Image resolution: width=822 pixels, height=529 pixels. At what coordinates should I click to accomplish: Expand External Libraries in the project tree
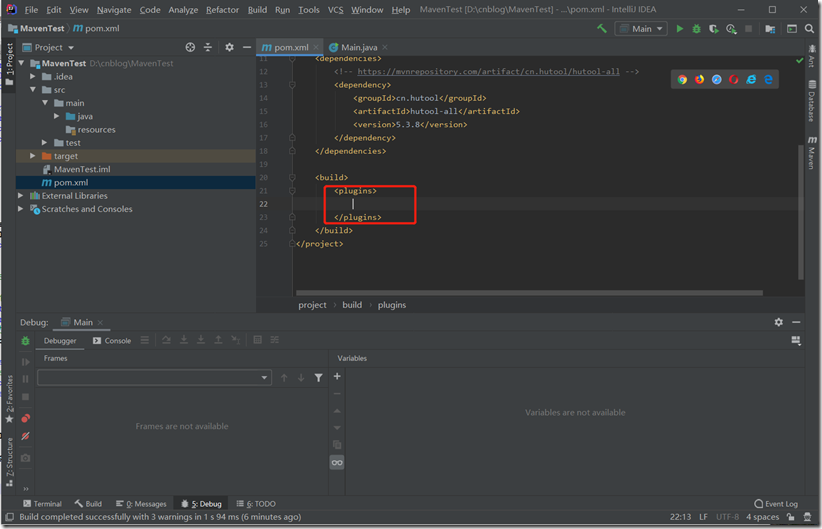(x=20, y=196)
